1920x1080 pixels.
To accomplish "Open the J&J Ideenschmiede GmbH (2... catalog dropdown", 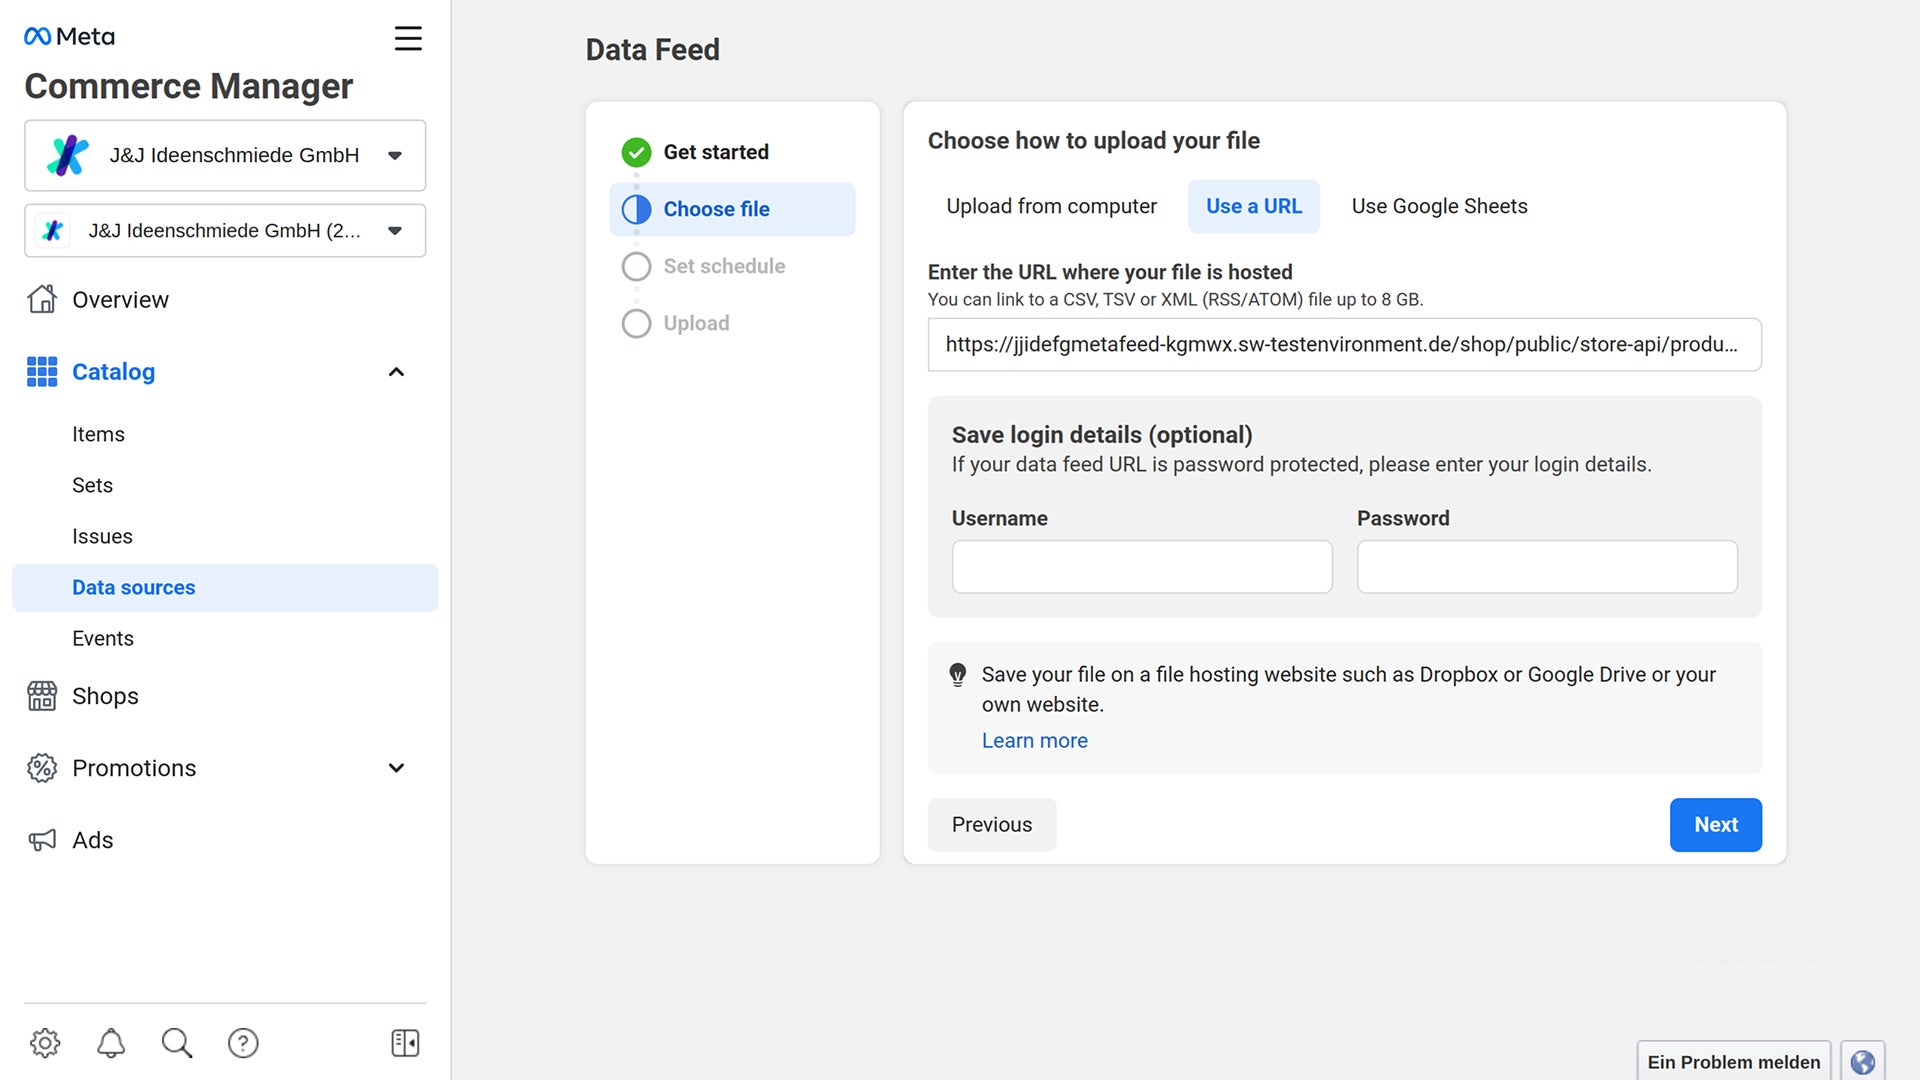I will [225, 231].
